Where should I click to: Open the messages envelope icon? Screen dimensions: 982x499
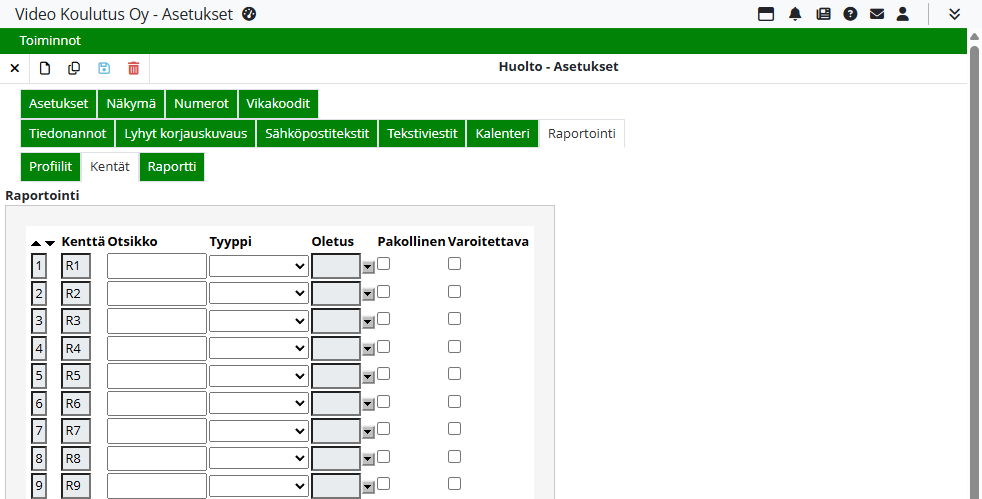[877, 14]
